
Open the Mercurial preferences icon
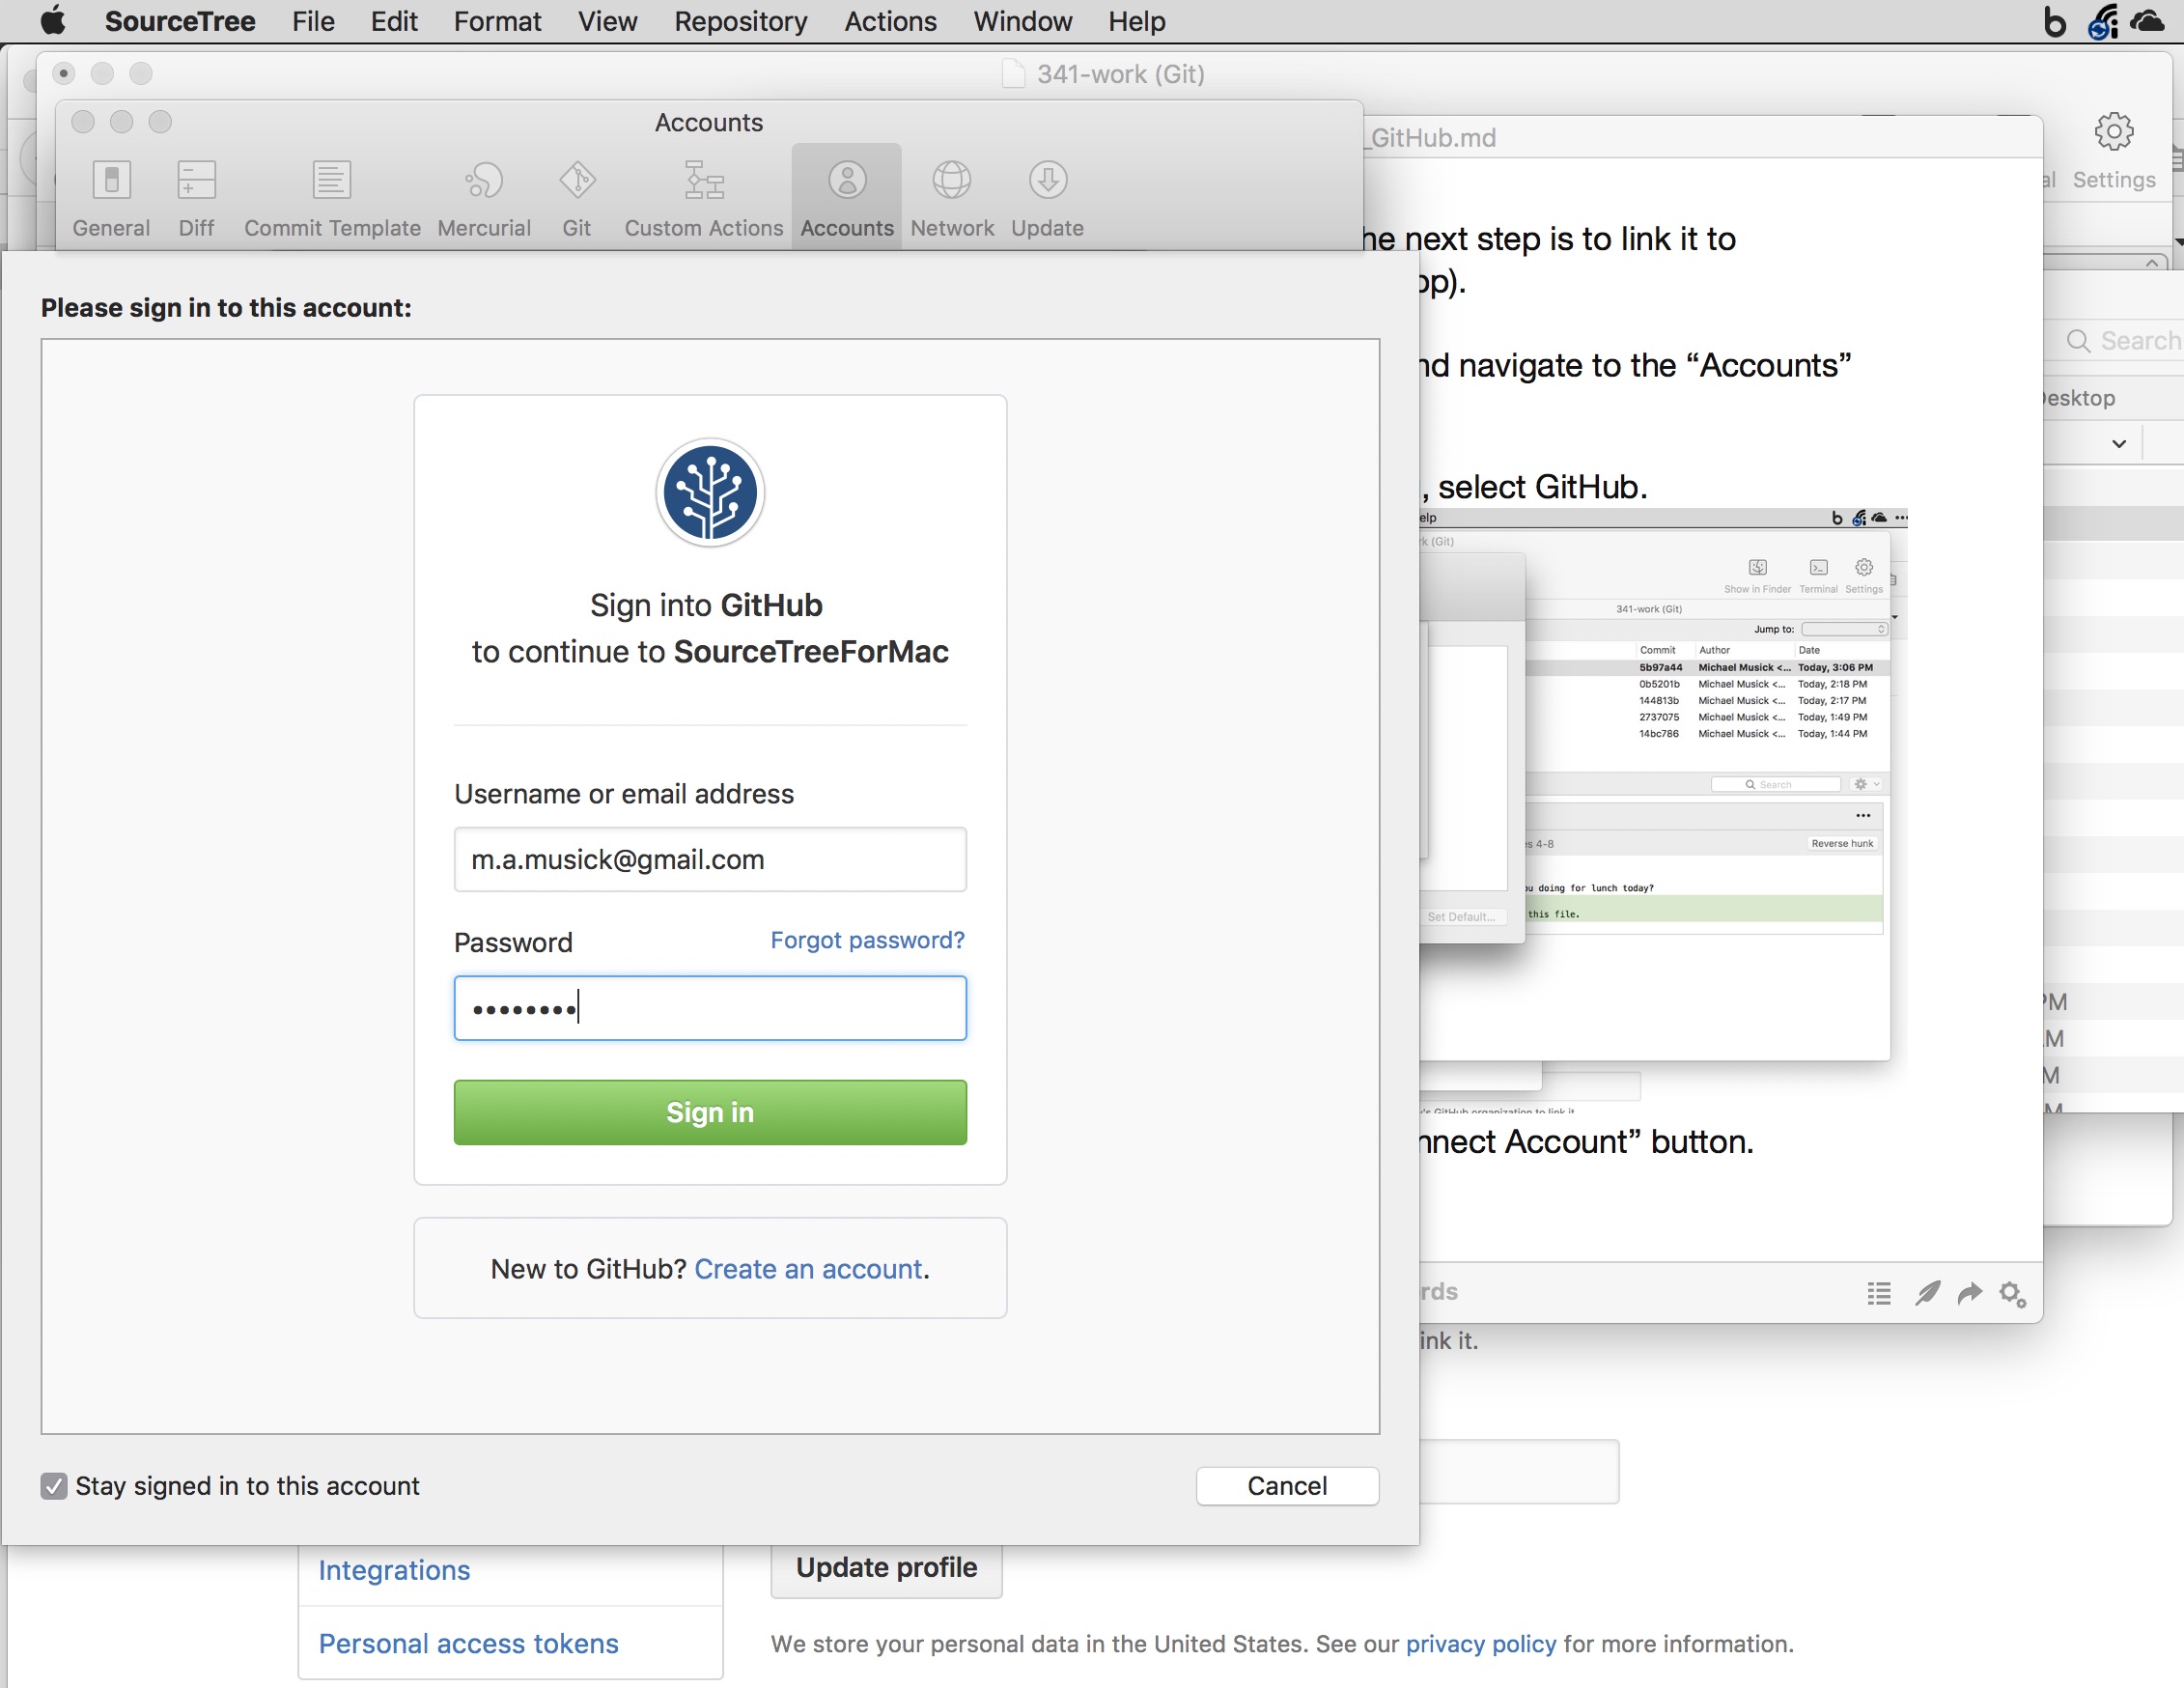pyautogui.click(x=484, y=181)
